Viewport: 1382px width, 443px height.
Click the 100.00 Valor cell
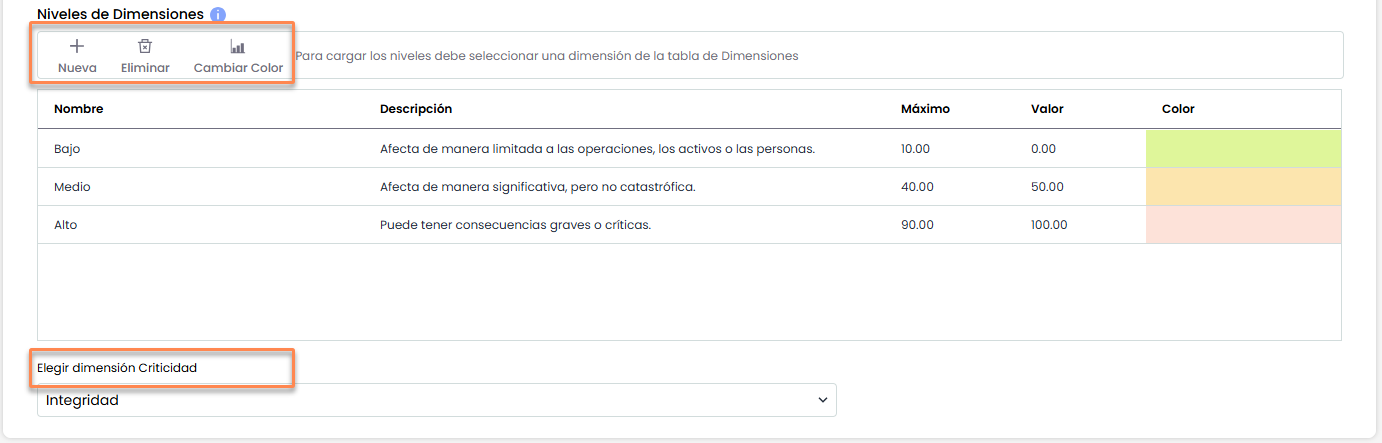pyautogui.click(x=1049, y=225)
